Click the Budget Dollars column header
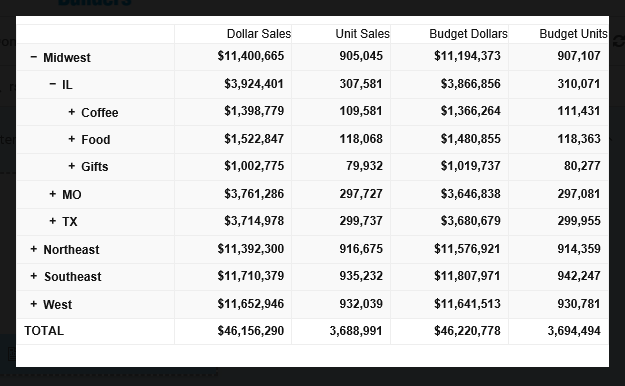Viewport: 625px width, 386px height. coord(468,34)
